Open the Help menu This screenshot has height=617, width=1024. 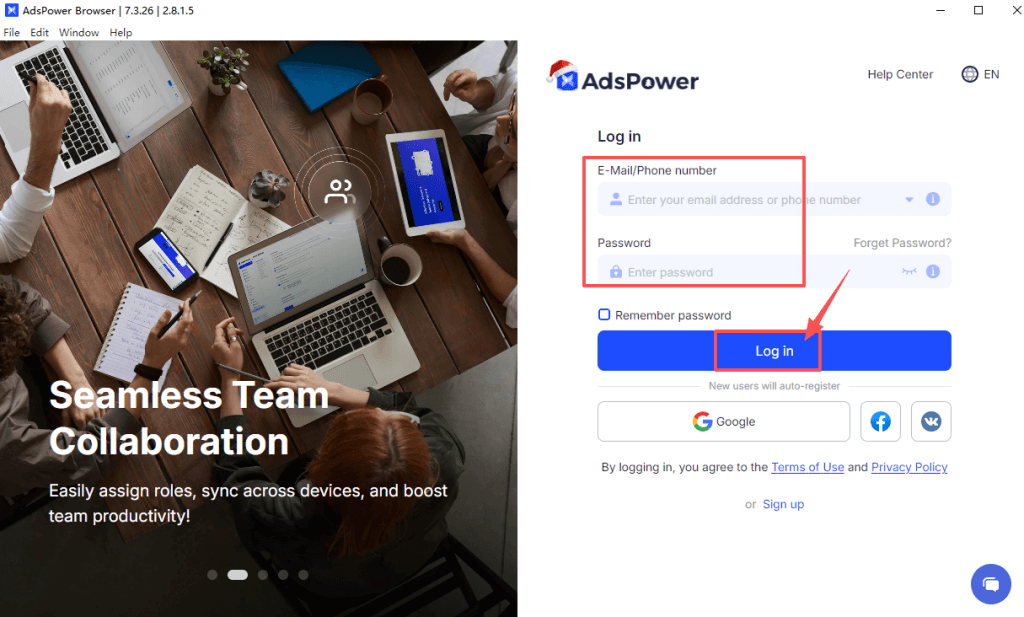[121, 33]
